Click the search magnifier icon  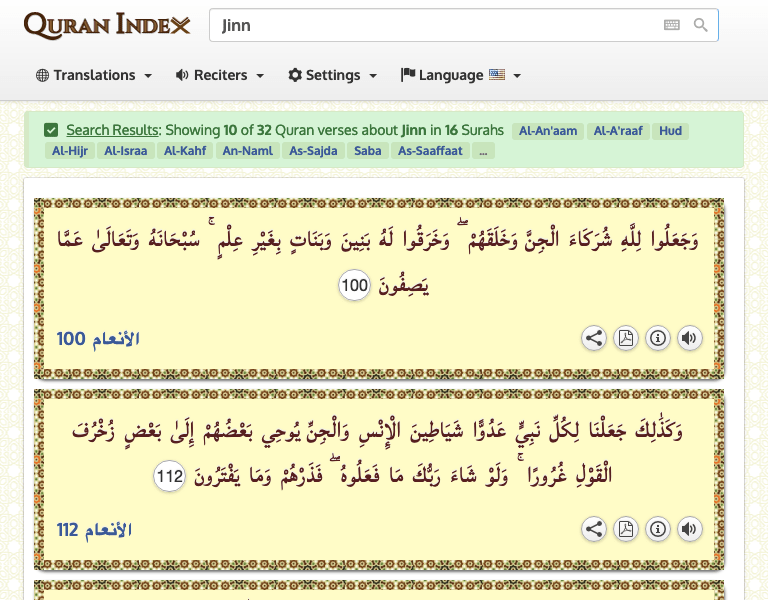(x=700, y=25)
